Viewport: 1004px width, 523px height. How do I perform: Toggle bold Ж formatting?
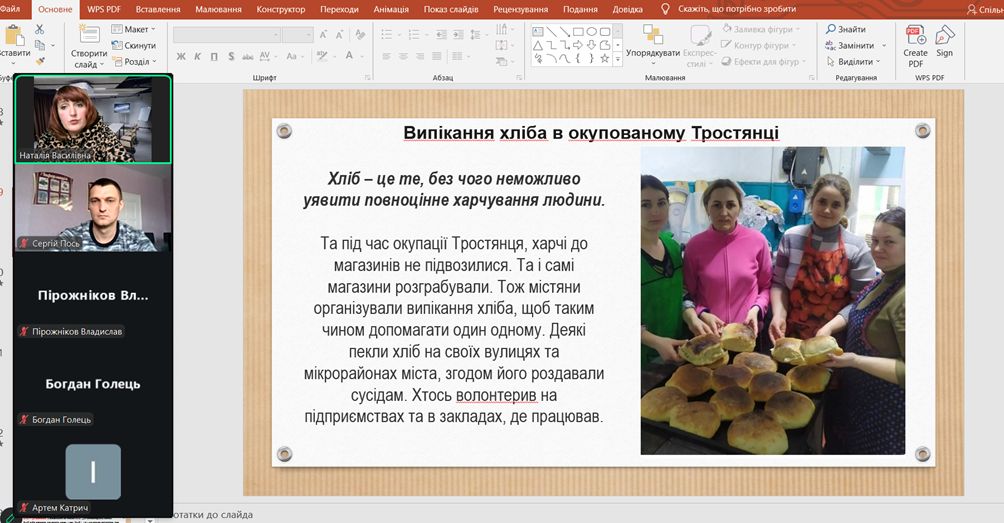[x=182, y=57]
